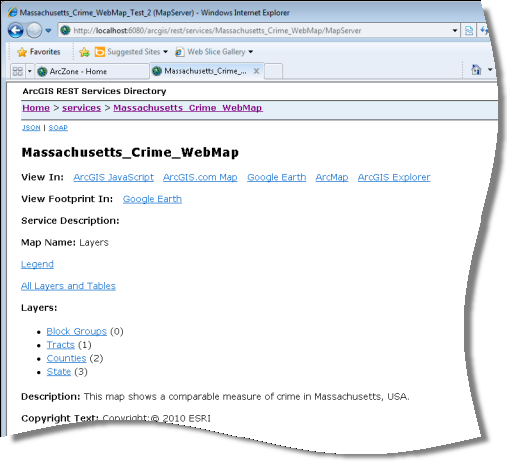Open All Layers and Tables link
Screen dimensions: 507x462
point(68,286)
